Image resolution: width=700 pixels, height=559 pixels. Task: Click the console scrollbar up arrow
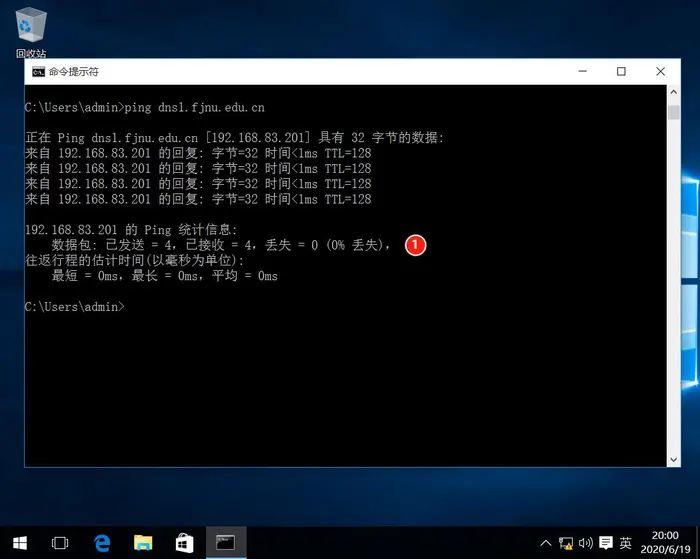click(674, 92)
